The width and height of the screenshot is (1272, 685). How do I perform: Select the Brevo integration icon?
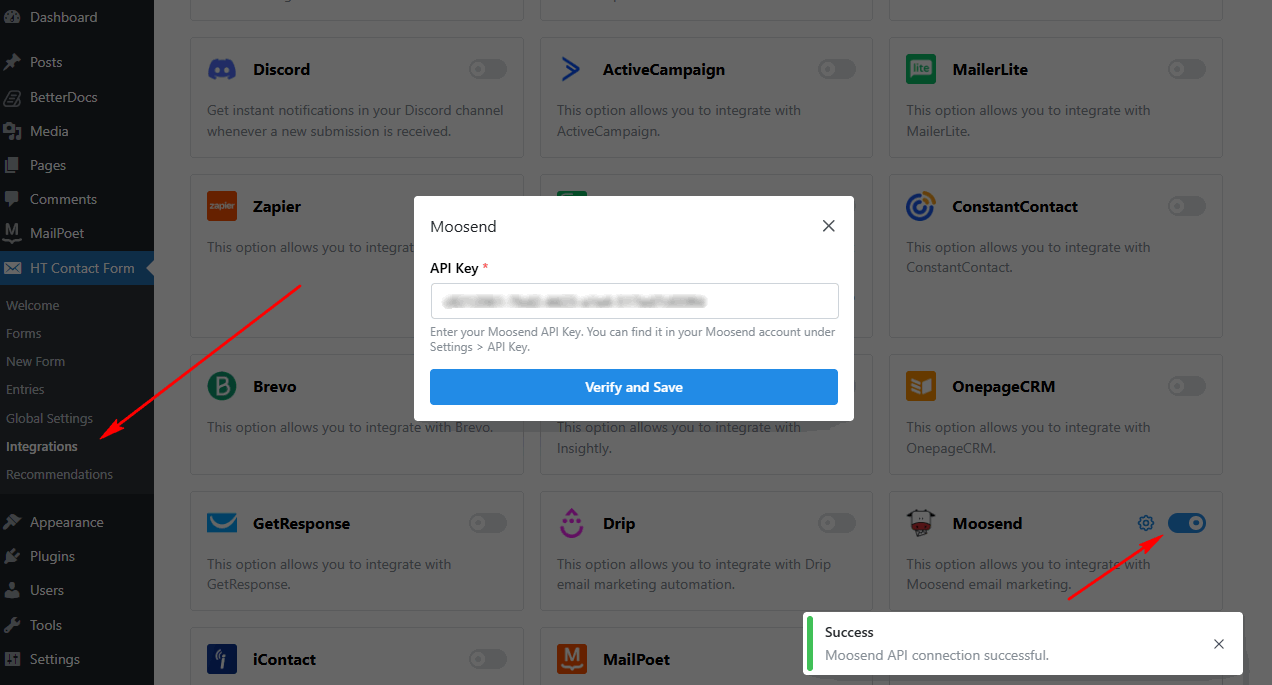pyautogui.click(x=222, y=386)
